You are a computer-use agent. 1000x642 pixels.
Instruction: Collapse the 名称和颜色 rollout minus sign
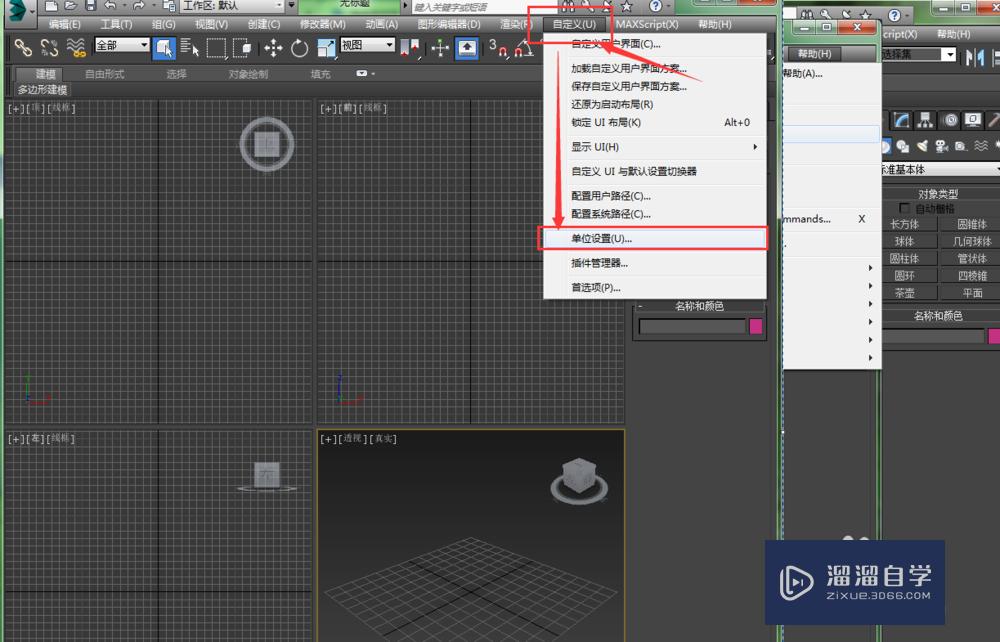640,306
